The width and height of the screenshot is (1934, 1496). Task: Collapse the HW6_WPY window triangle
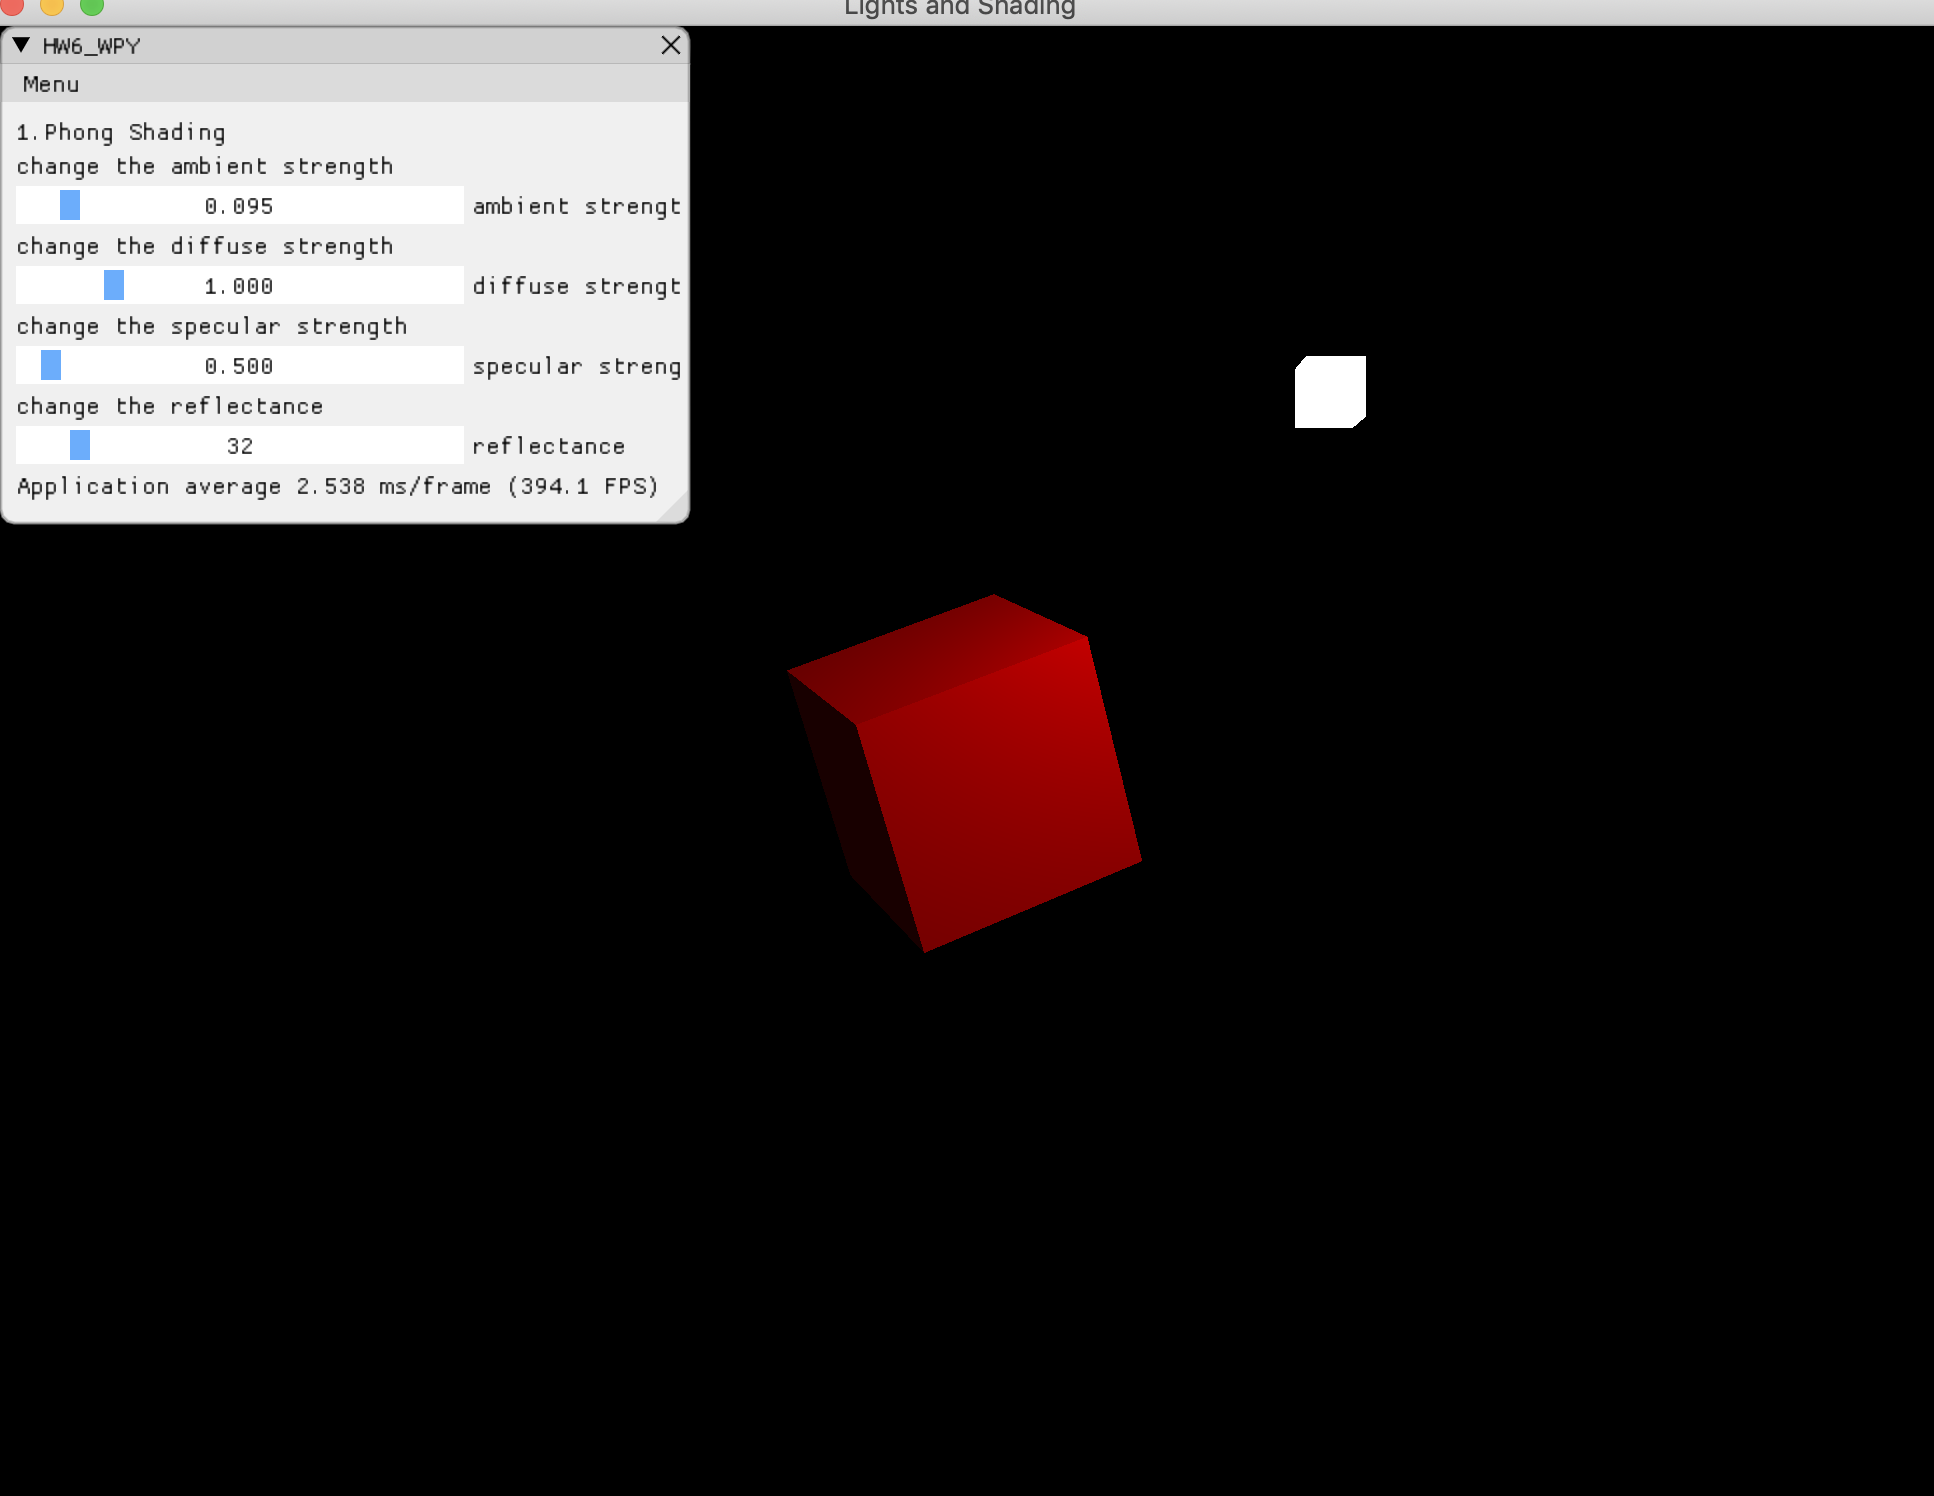coord(21,45)
